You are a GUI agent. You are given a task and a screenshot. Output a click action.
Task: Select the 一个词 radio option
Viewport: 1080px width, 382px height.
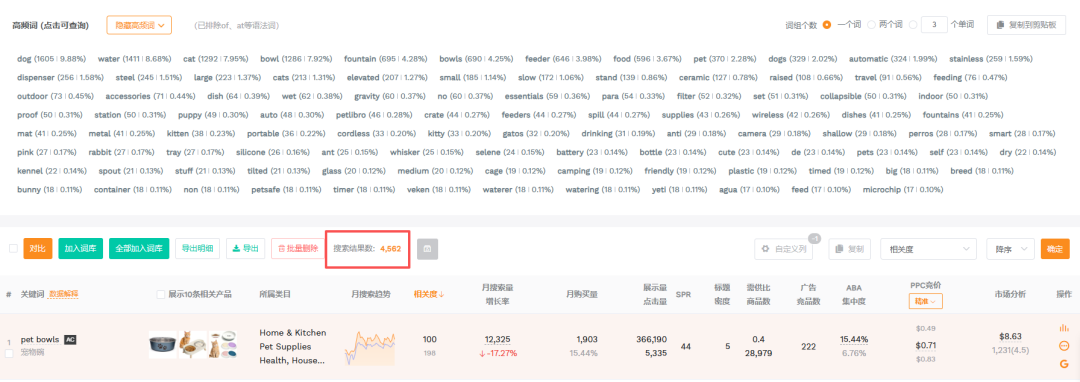pyautogui.click(x=827, y=25)
